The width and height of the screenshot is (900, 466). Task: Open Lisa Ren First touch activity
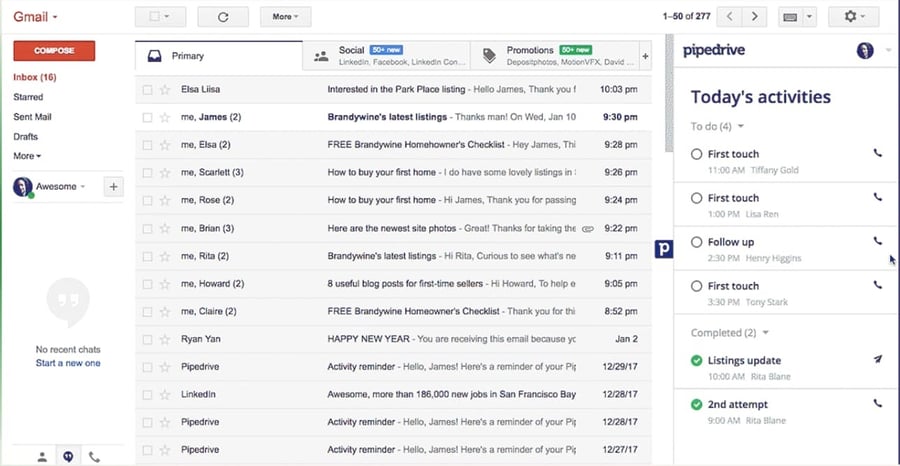pyautogui.click(x=785, y=205)
